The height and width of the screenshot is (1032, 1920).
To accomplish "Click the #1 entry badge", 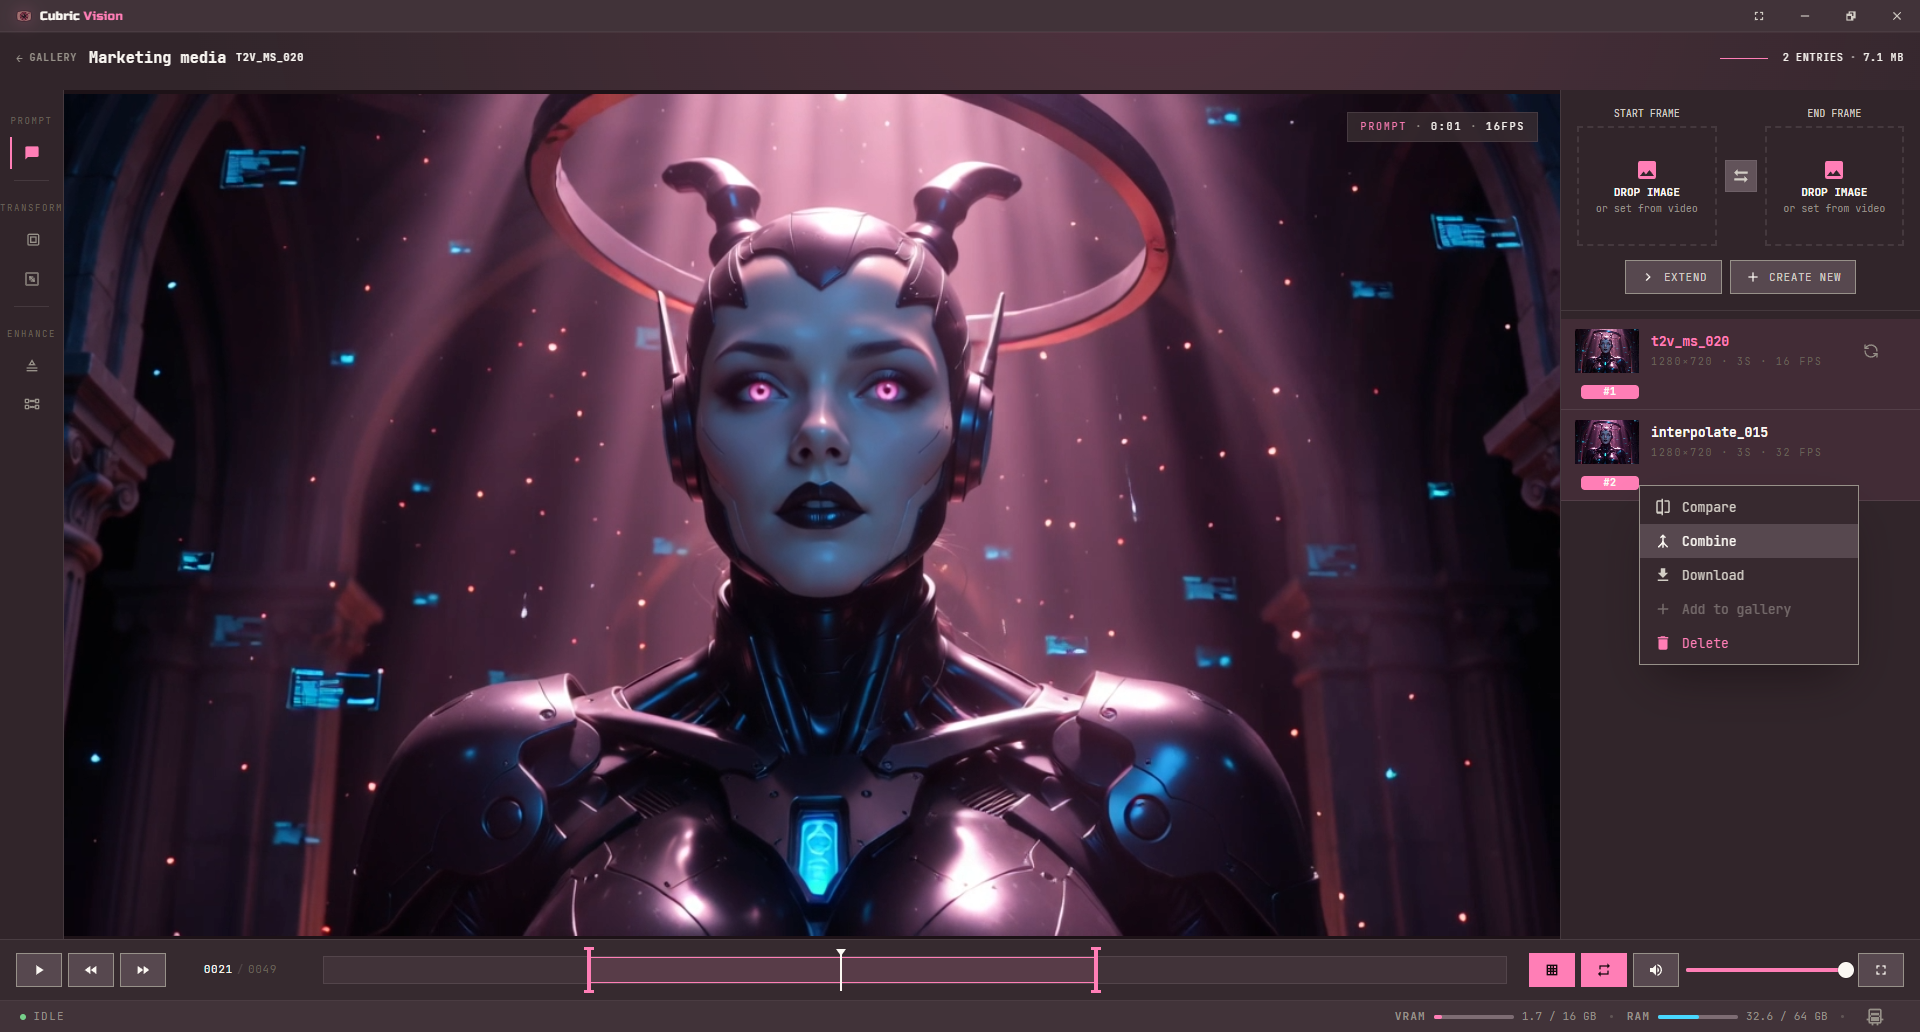I will coord(1610,392).
